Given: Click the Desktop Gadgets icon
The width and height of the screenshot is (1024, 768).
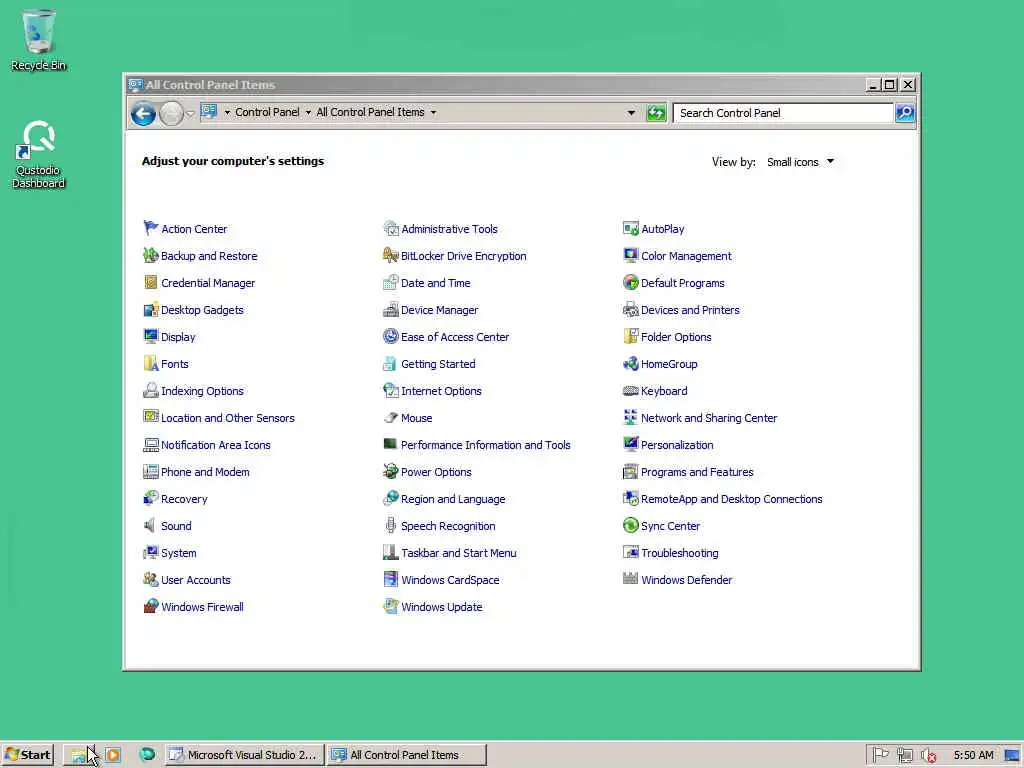Looking at the screenshot, I should (x=151, y=309).
